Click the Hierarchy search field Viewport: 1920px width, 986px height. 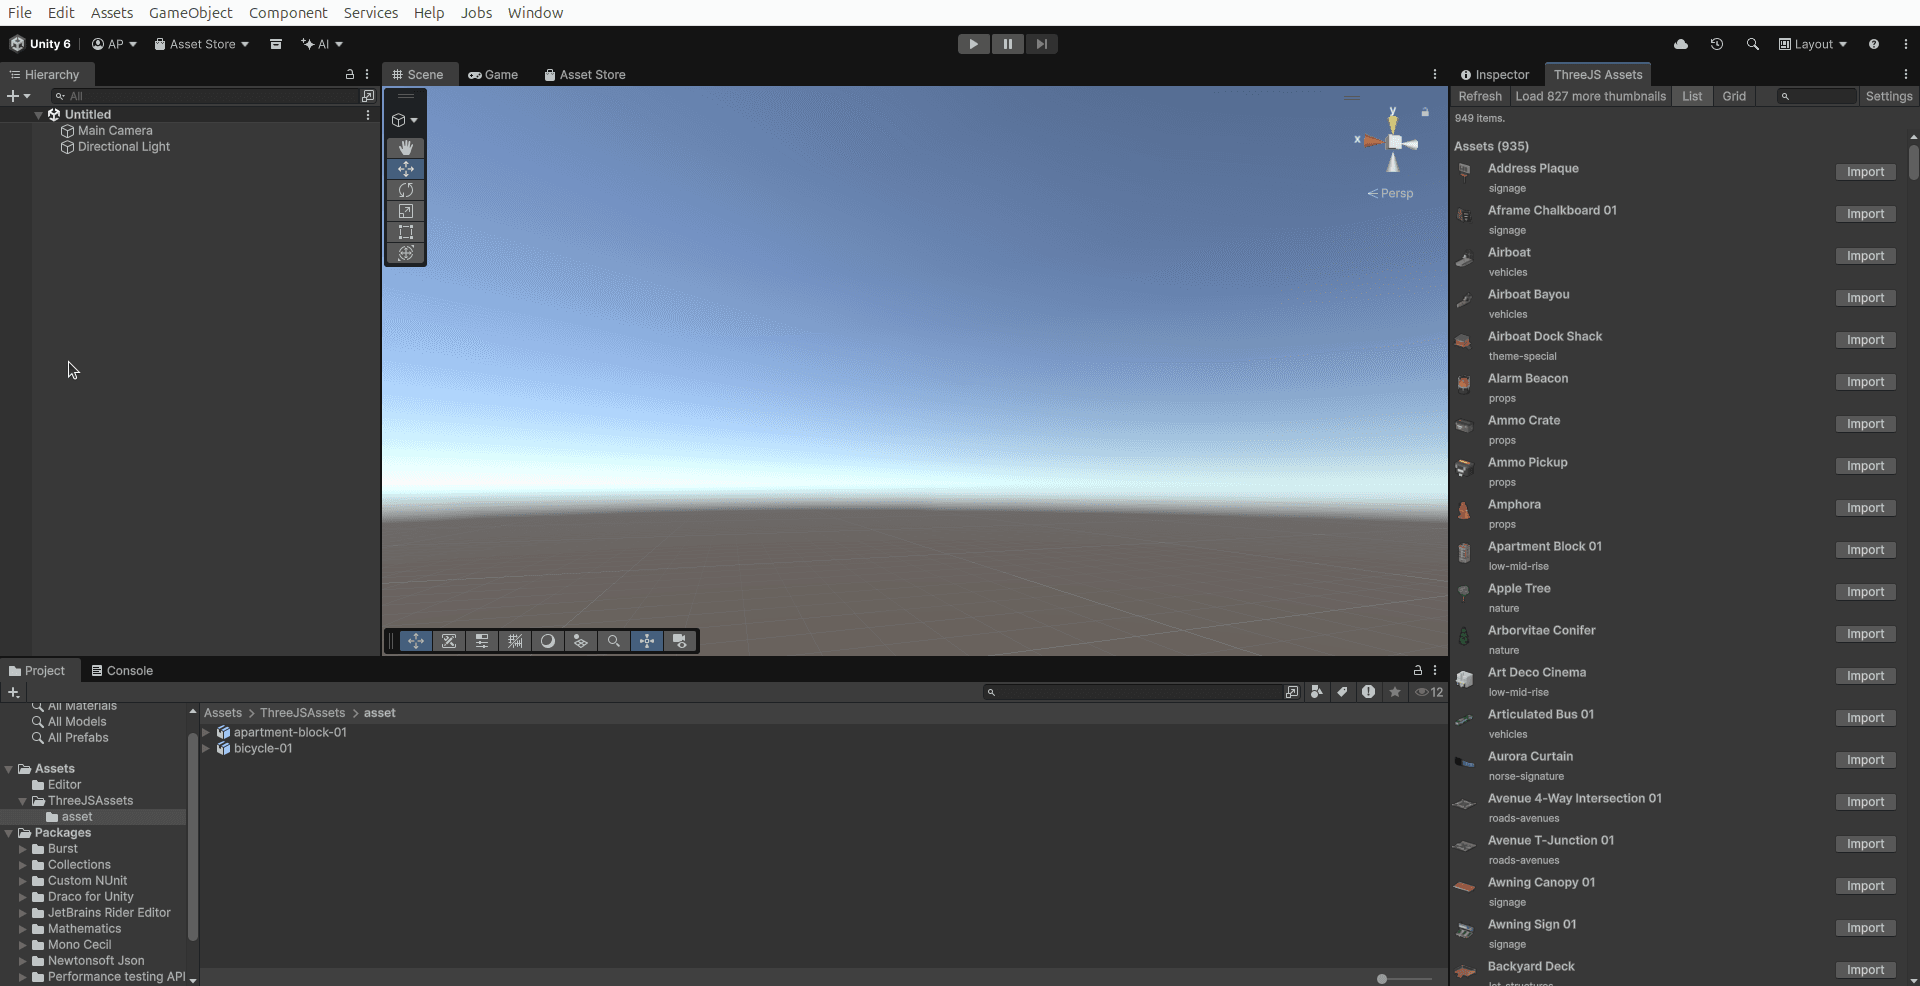(x=206, y=96)
